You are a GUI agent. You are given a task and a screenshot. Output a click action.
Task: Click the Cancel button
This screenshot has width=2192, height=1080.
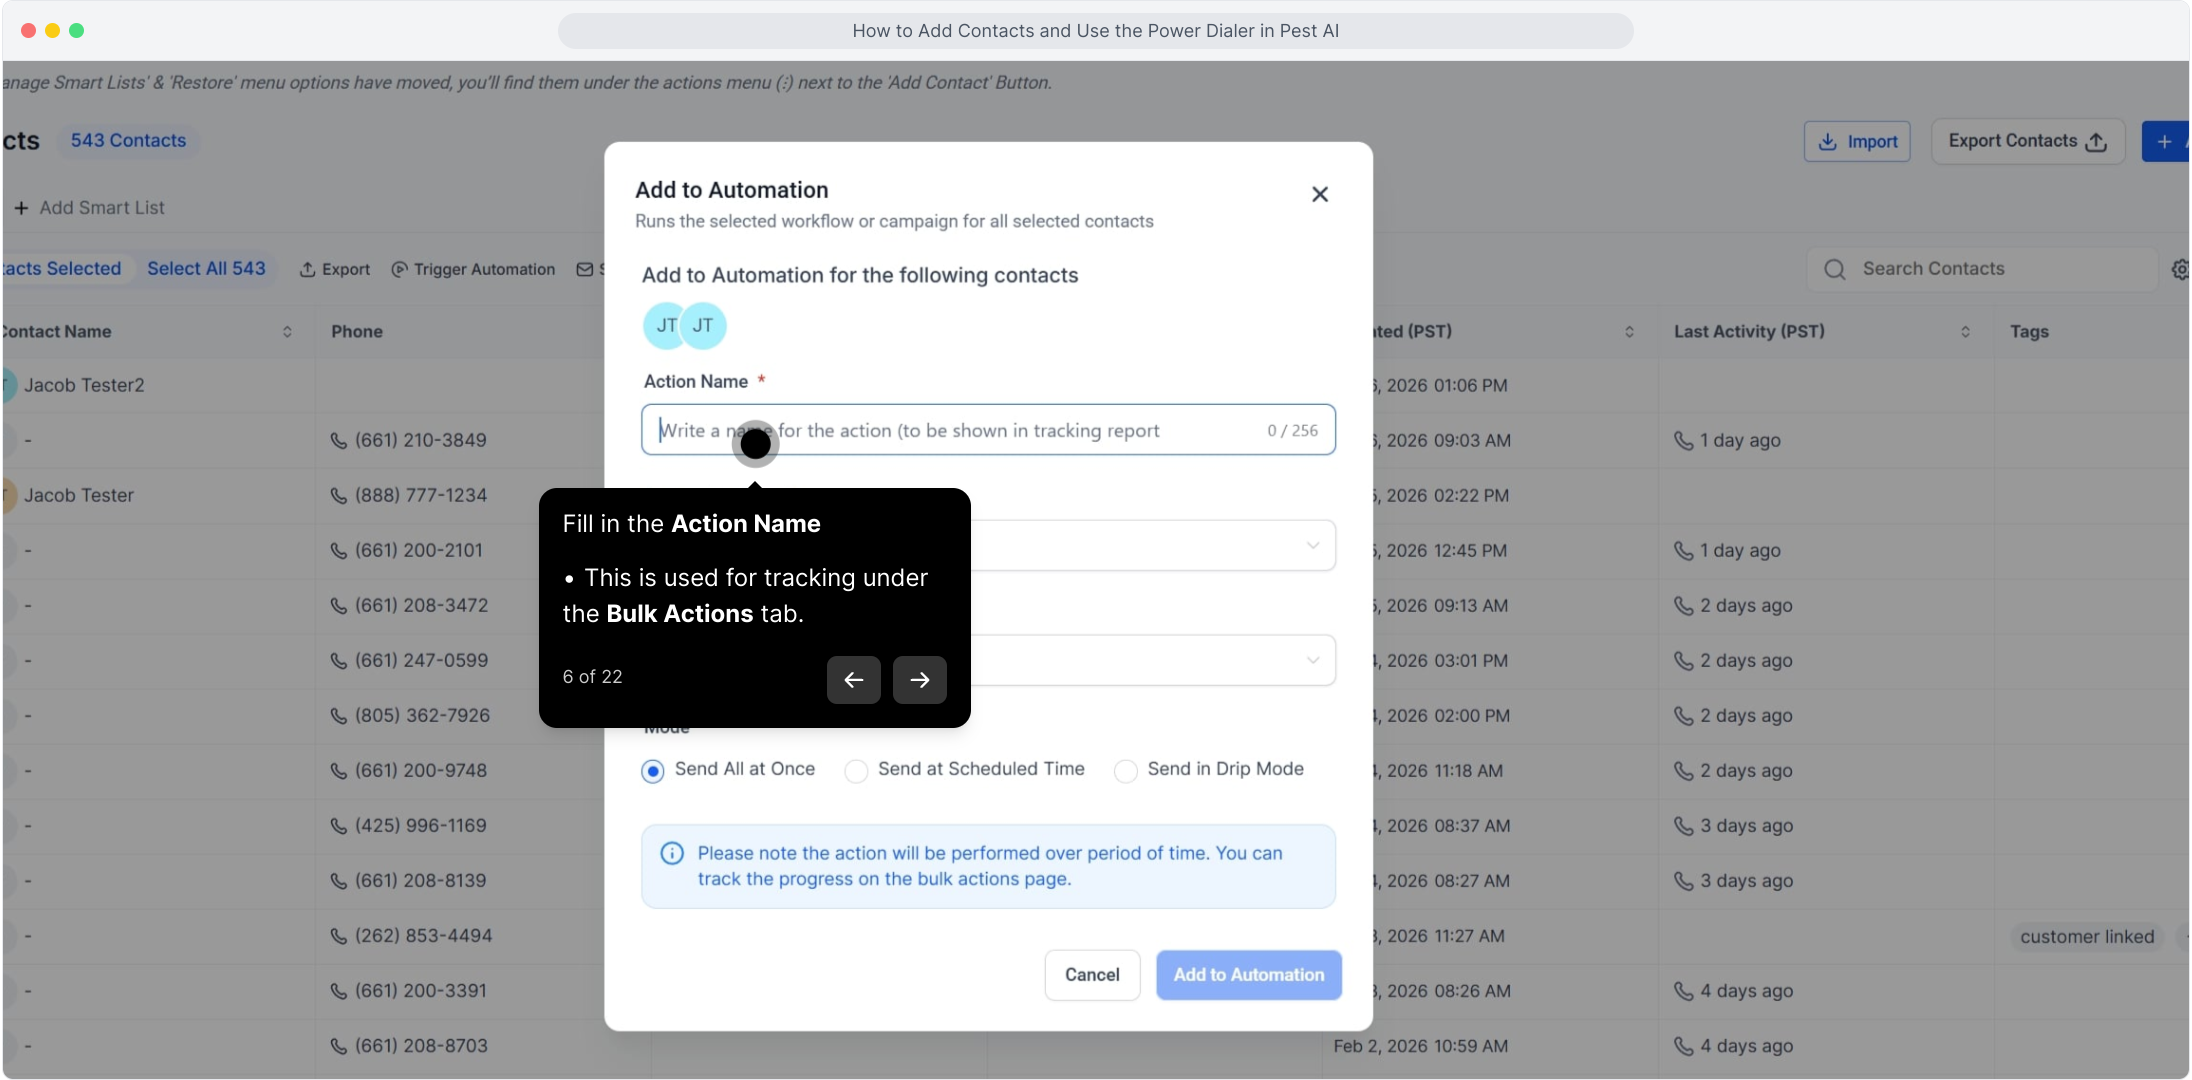[x=1091, y=975]
